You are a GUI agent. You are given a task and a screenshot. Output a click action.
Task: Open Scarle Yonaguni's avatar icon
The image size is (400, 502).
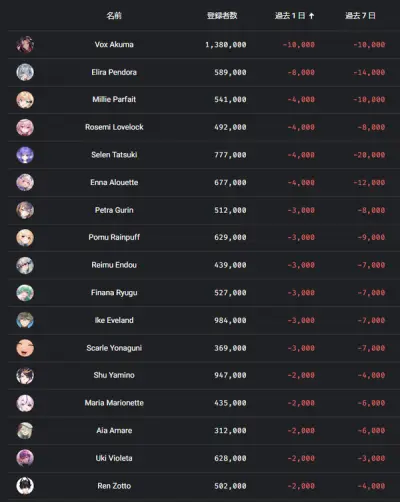25,348
